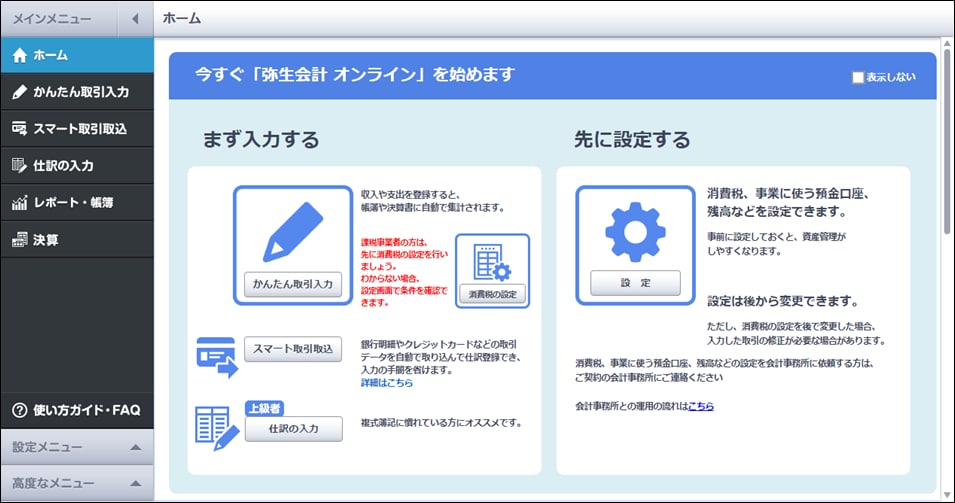Click the large blue pencil icon
Screen dimensions: 955x503
click(x=293, y=232)
